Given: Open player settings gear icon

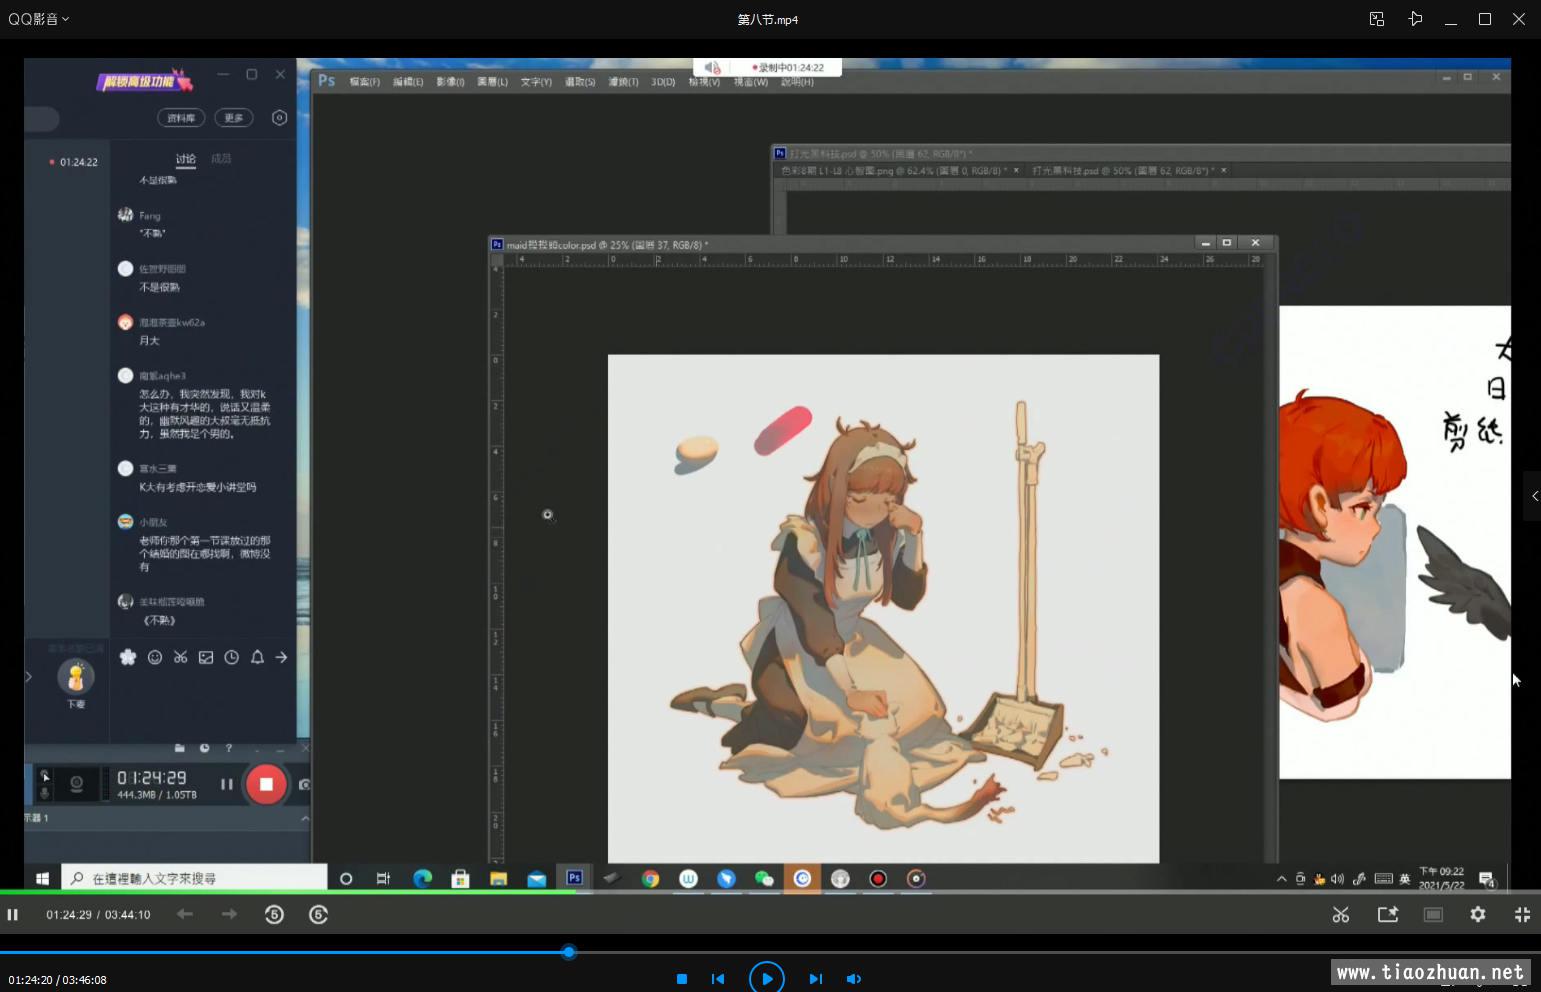Looking at the screenshot, I should [1477, 914].
